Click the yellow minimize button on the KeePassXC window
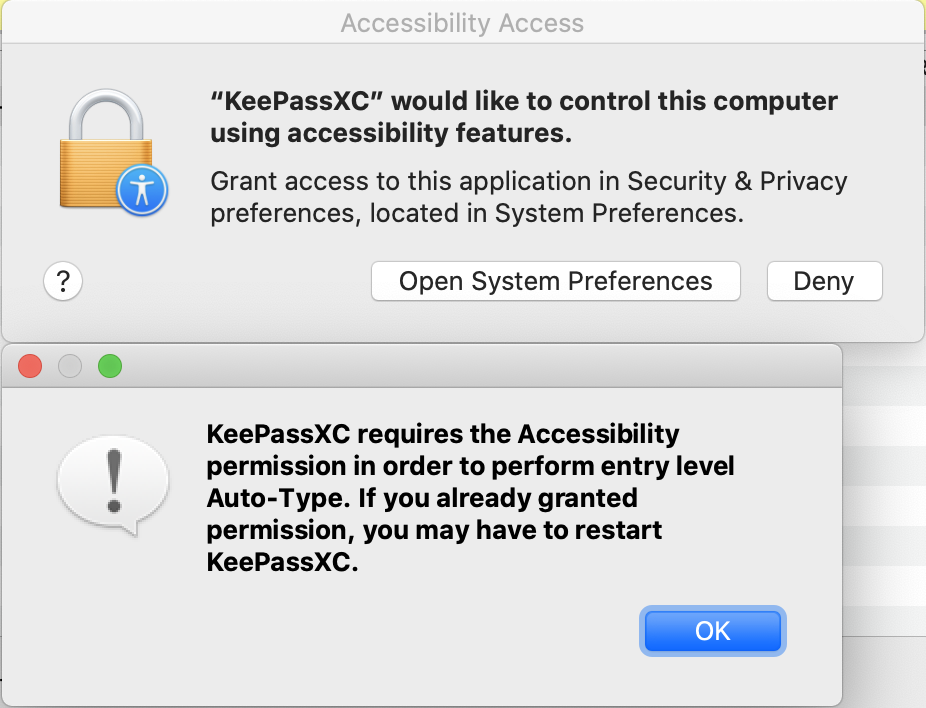 coord(70,366)
